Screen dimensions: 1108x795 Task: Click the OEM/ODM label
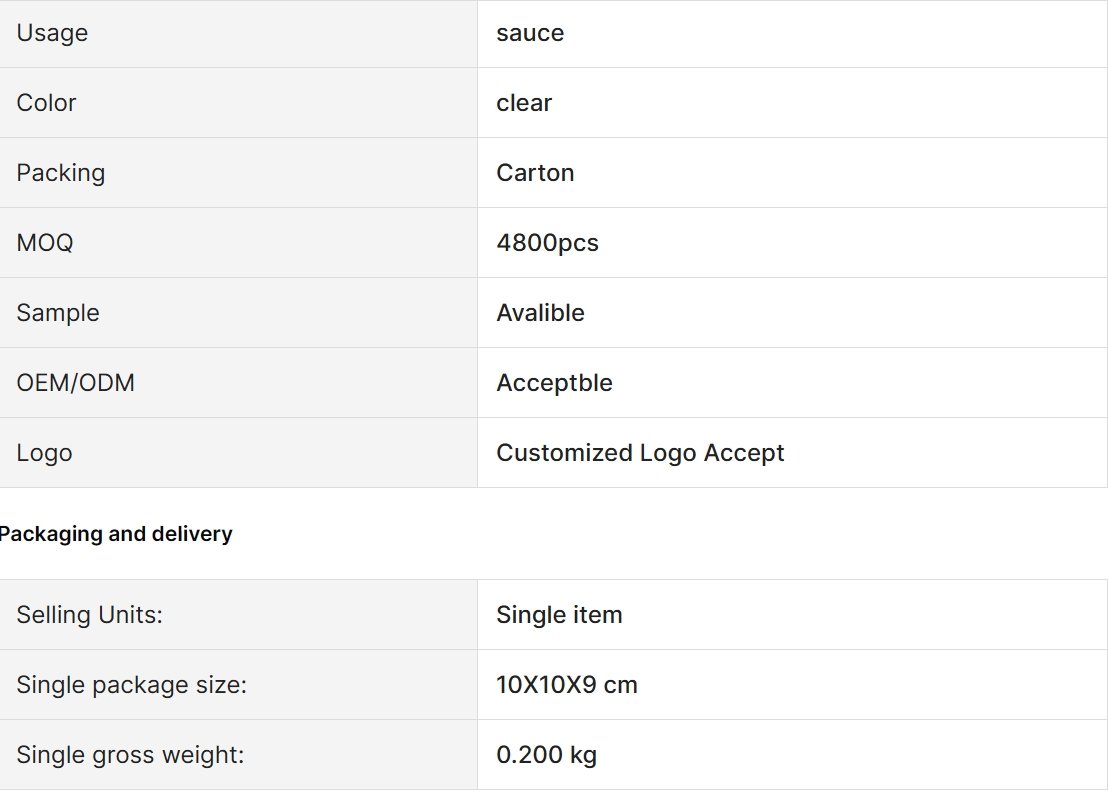click(76, 383)
